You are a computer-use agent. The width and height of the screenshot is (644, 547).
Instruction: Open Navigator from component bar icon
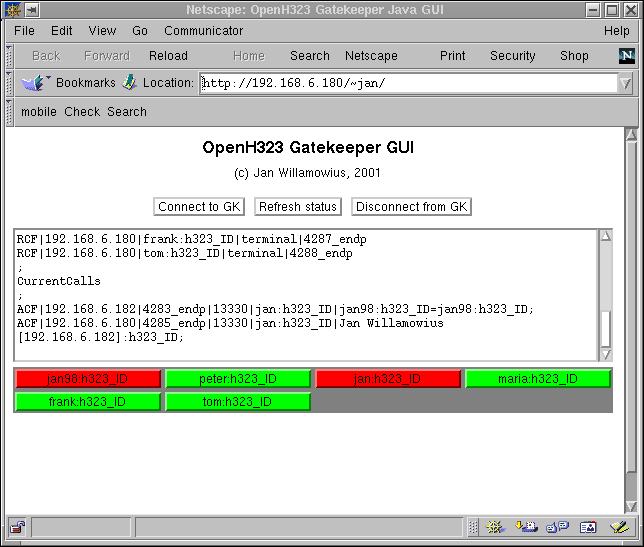point(495,527)
